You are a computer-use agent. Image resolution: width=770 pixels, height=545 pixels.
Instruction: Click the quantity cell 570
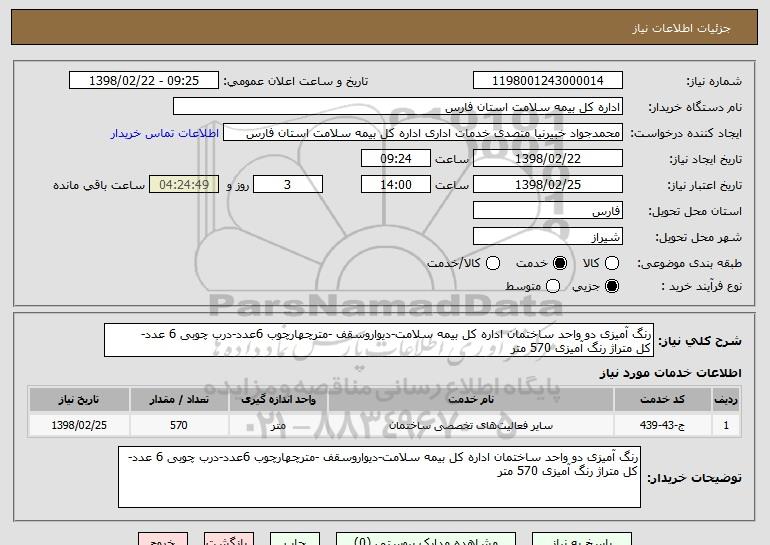[x=179, y=425]
